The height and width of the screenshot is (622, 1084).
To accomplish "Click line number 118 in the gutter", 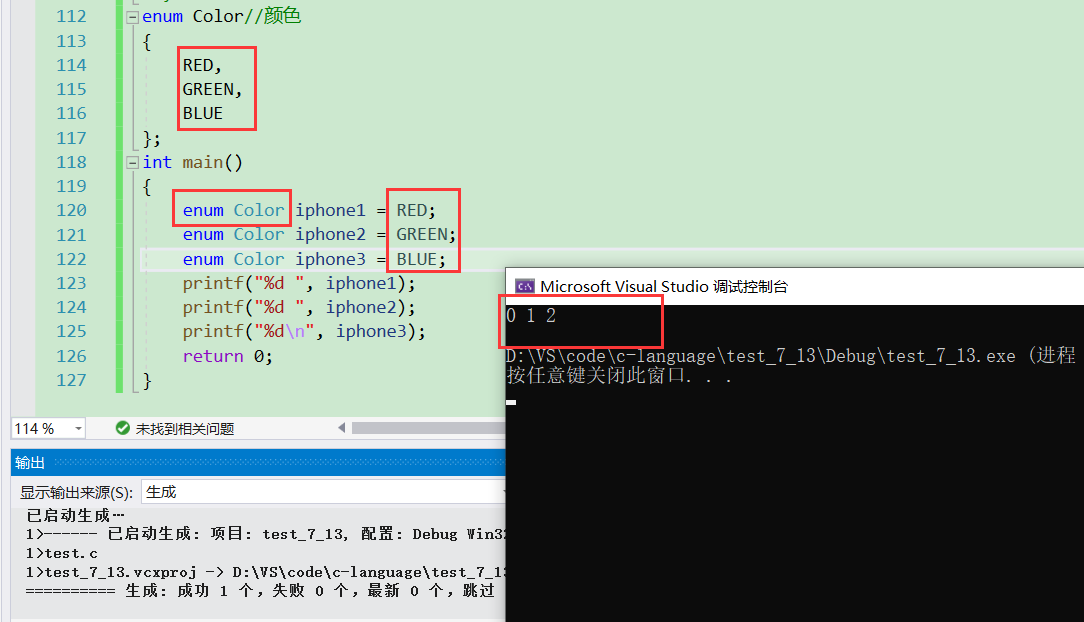I will [x=71, y=162].
